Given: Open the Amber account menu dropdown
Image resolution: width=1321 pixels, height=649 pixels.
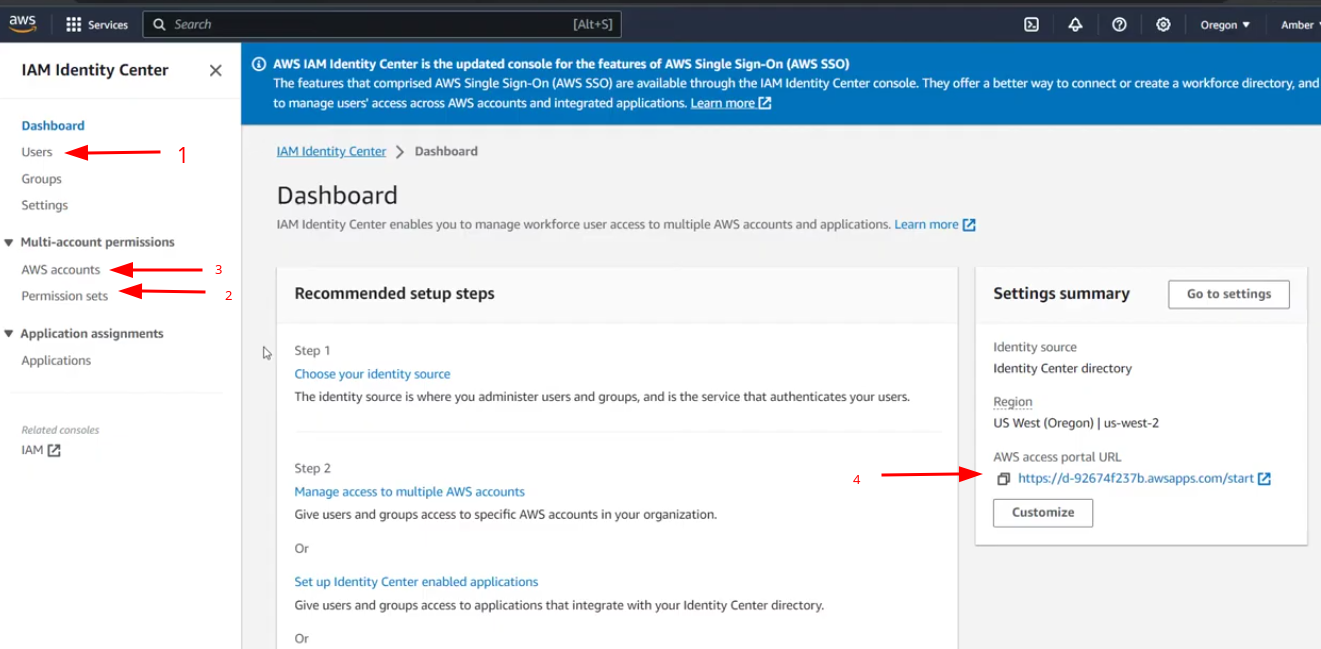Looking at the screenshot, I should click(x=1299, y=25).
